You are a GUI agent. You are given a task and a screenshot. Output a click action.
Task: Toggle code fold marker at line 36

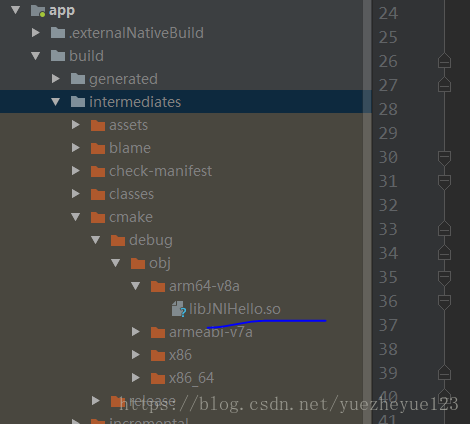(444, 302)
